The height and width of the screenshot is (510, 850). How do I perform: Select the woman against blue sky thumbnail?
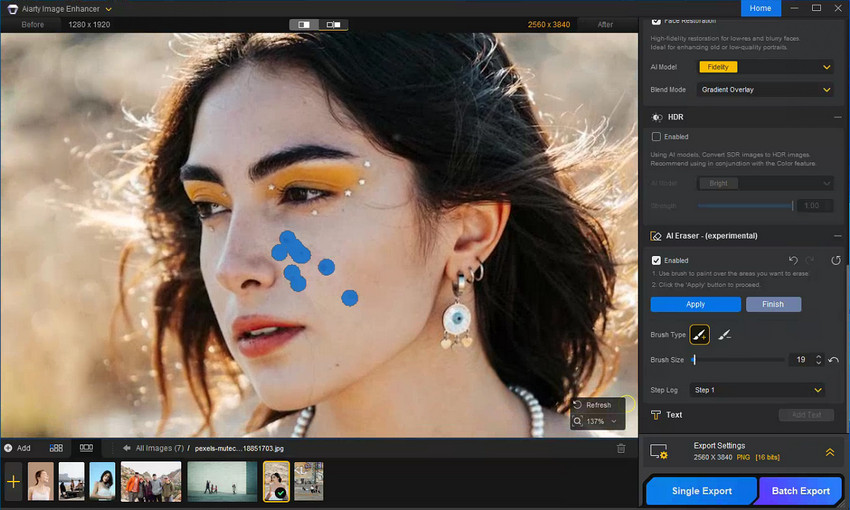pos(102,481)
